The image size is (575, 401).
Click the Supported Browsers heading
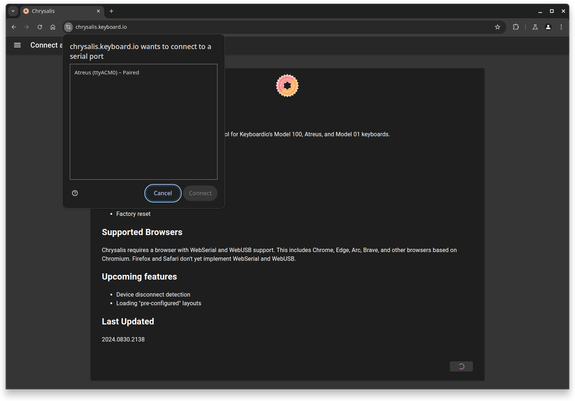click(142, 232)
